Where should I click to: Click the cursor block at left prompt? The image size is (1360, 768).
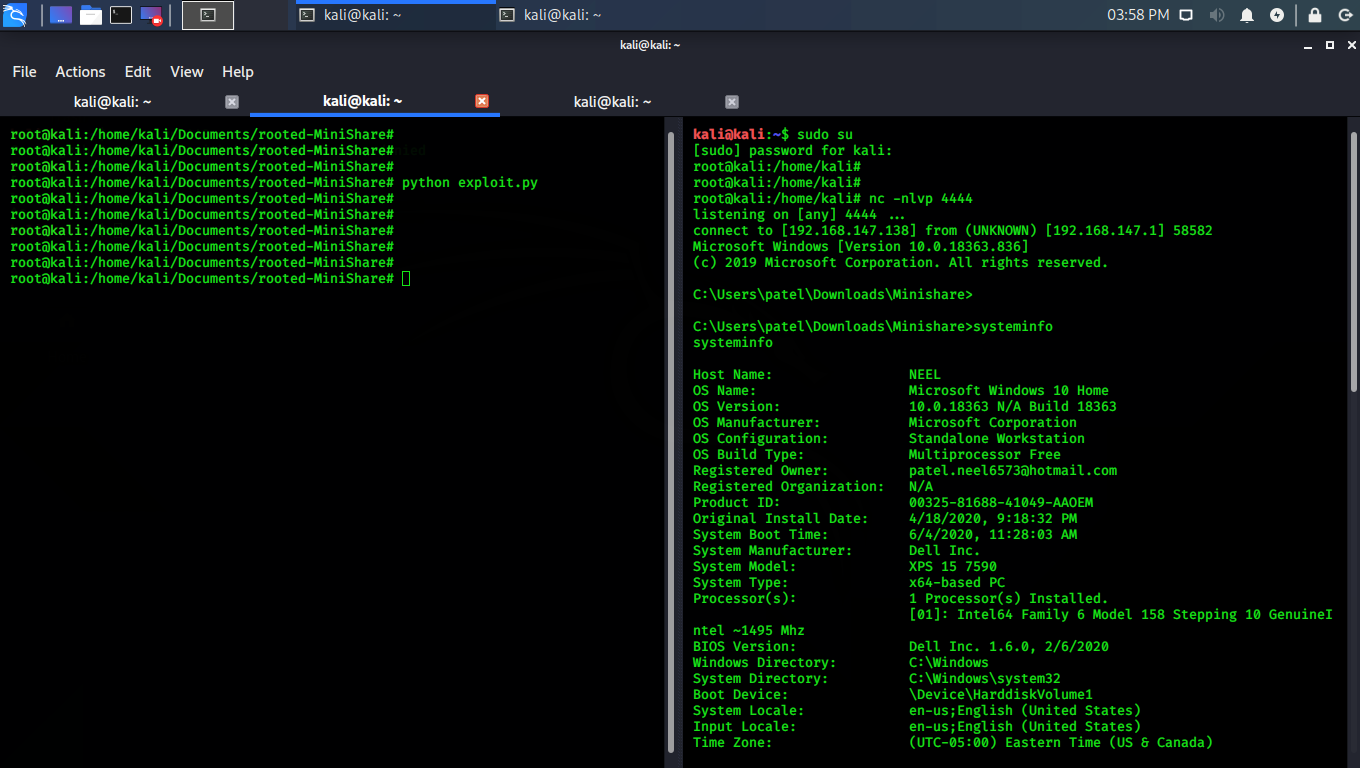[x=406, y=279]
